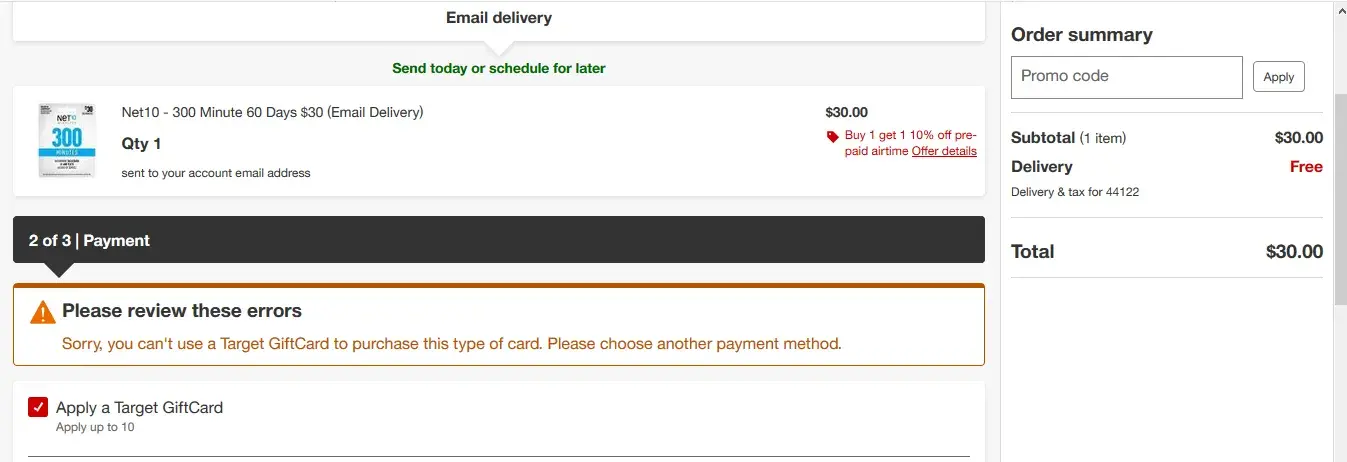
Task: Click the Email delivery heading
Action: [x=498, y=18]
